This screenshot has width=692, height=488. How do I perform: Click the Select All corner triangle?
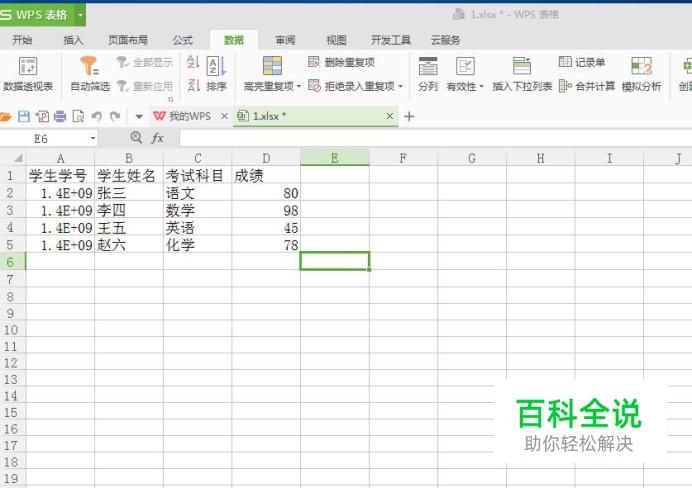pyautogui.click(x=18, y=158)
